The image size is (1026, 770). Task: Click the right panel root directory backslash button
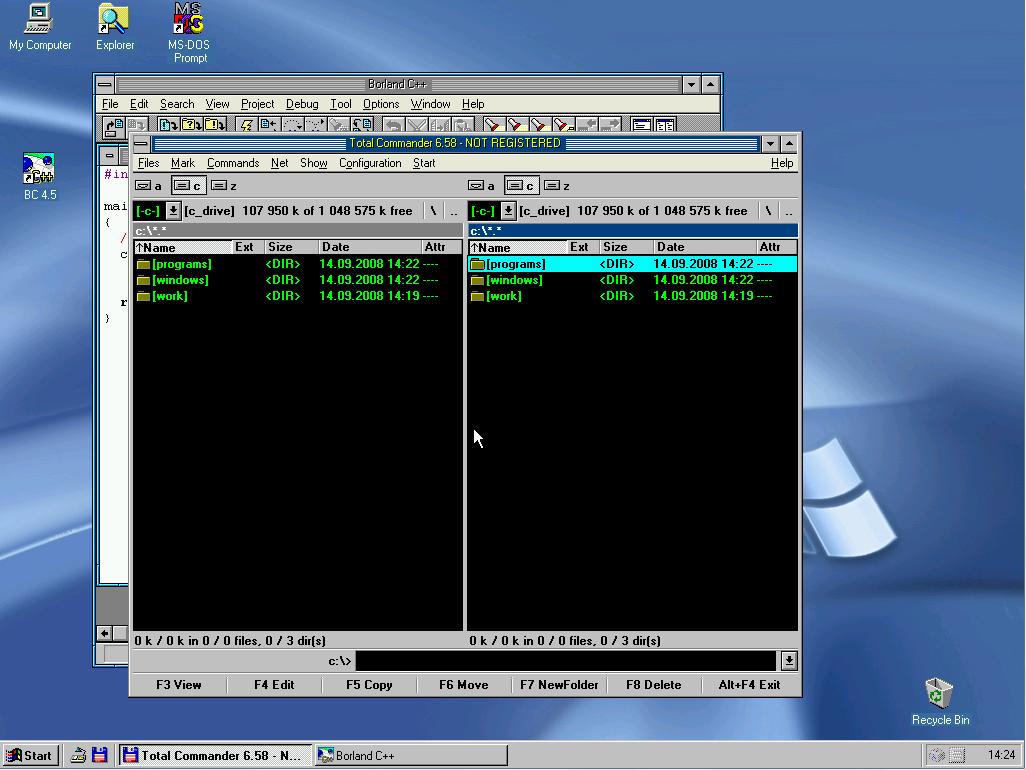click(768, 211)
